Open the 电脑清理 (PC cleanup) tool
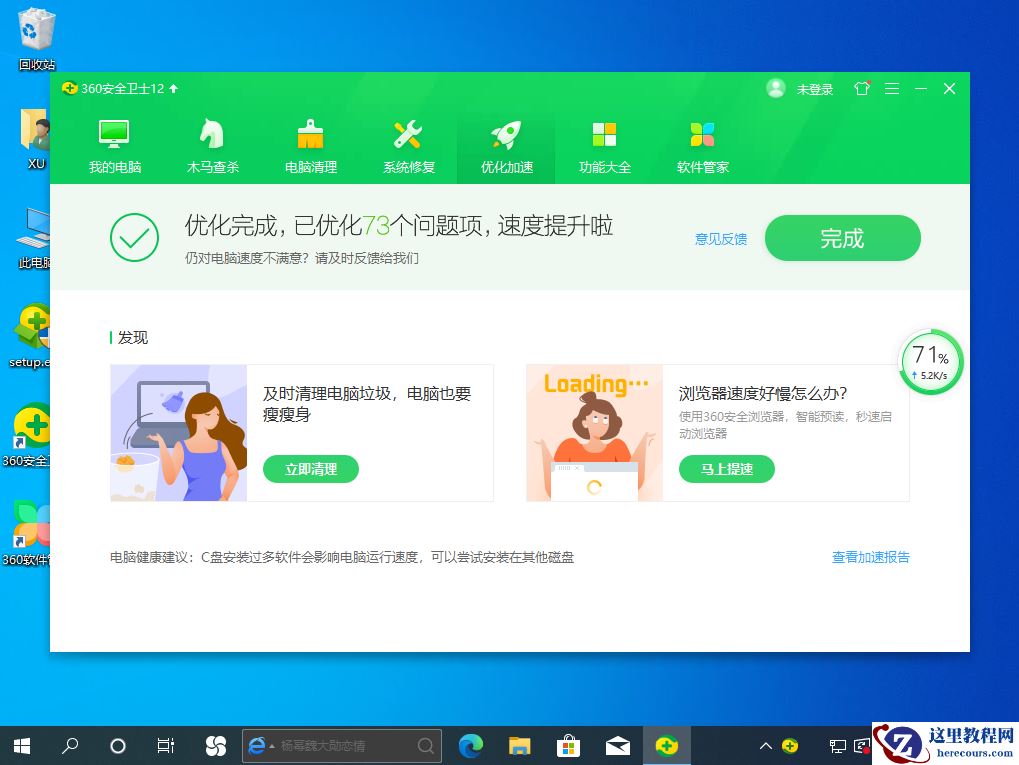The image size is (1019, 765). 309,143
